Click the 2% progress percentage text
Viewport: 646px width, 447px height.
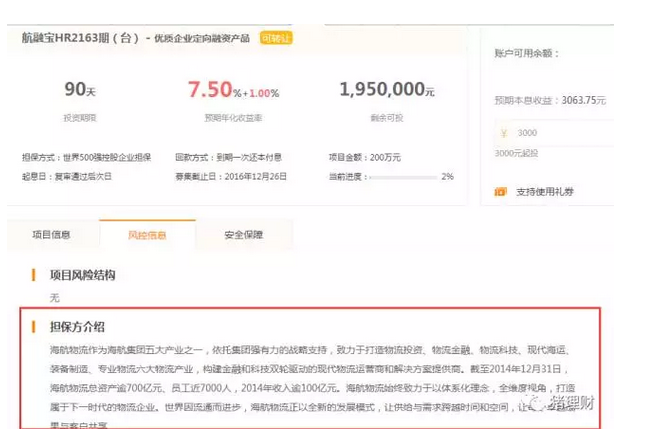[x=447, y=177]
